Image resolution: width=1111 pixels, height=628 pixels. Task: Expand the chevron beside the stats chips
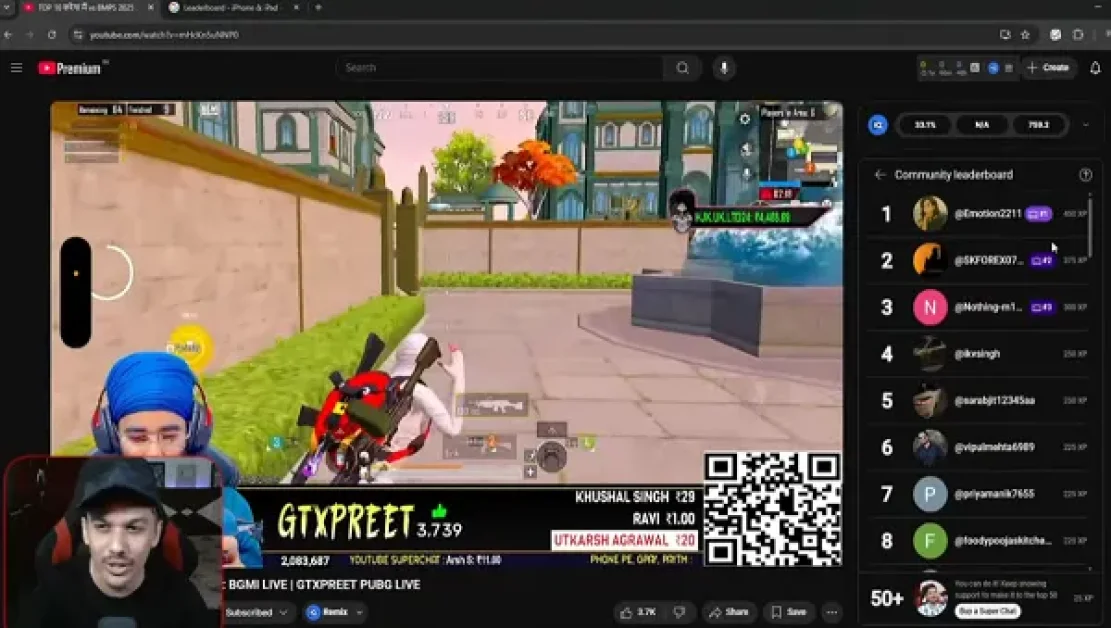(x=1085, y=125)
